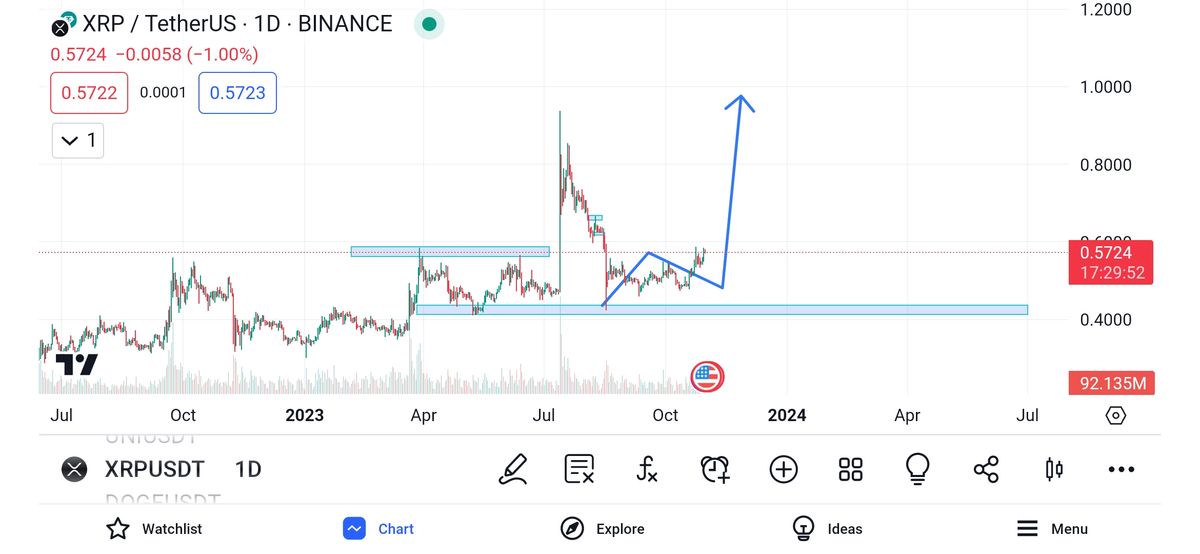Add a new price alert

[715, 469]
